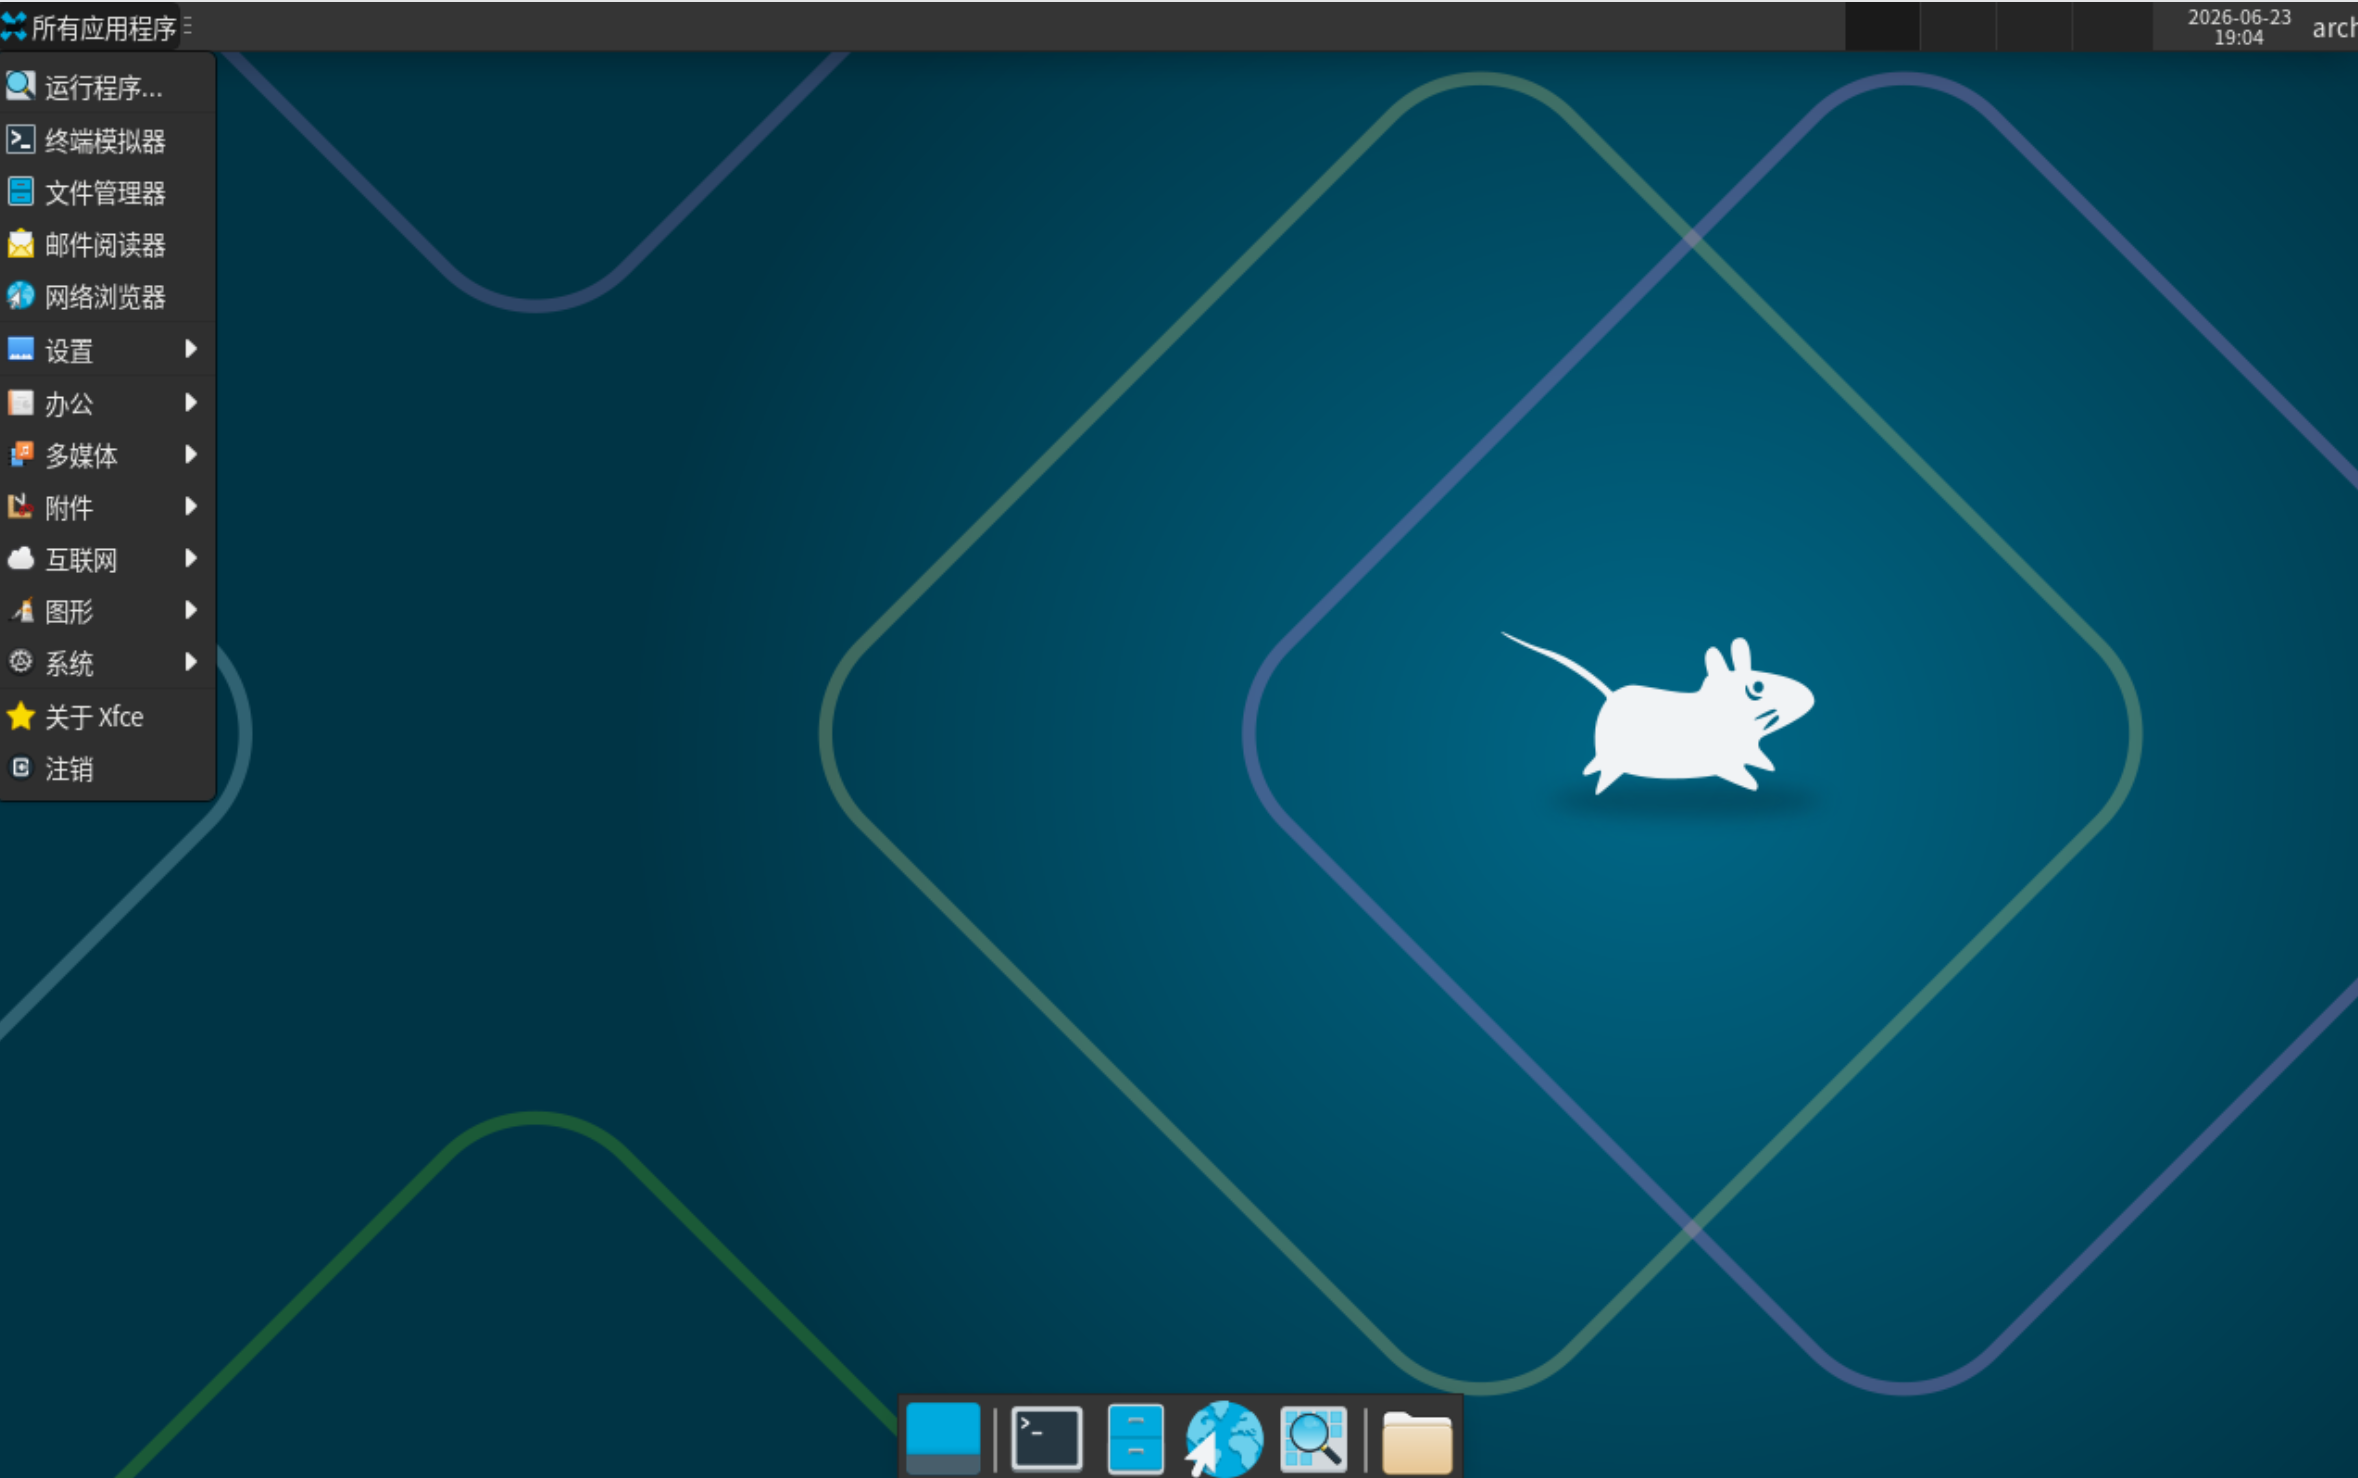The image size is (2358, 1478).
Task: Open home folder icon in dock
Action: (1417, 1442)
